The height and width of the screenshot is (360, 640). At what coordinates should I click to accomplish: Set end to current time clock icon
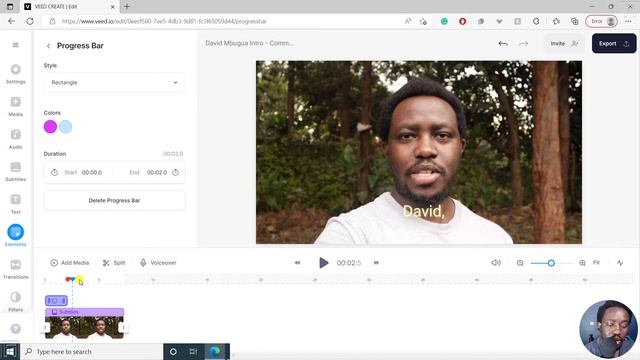pos(176,173)
